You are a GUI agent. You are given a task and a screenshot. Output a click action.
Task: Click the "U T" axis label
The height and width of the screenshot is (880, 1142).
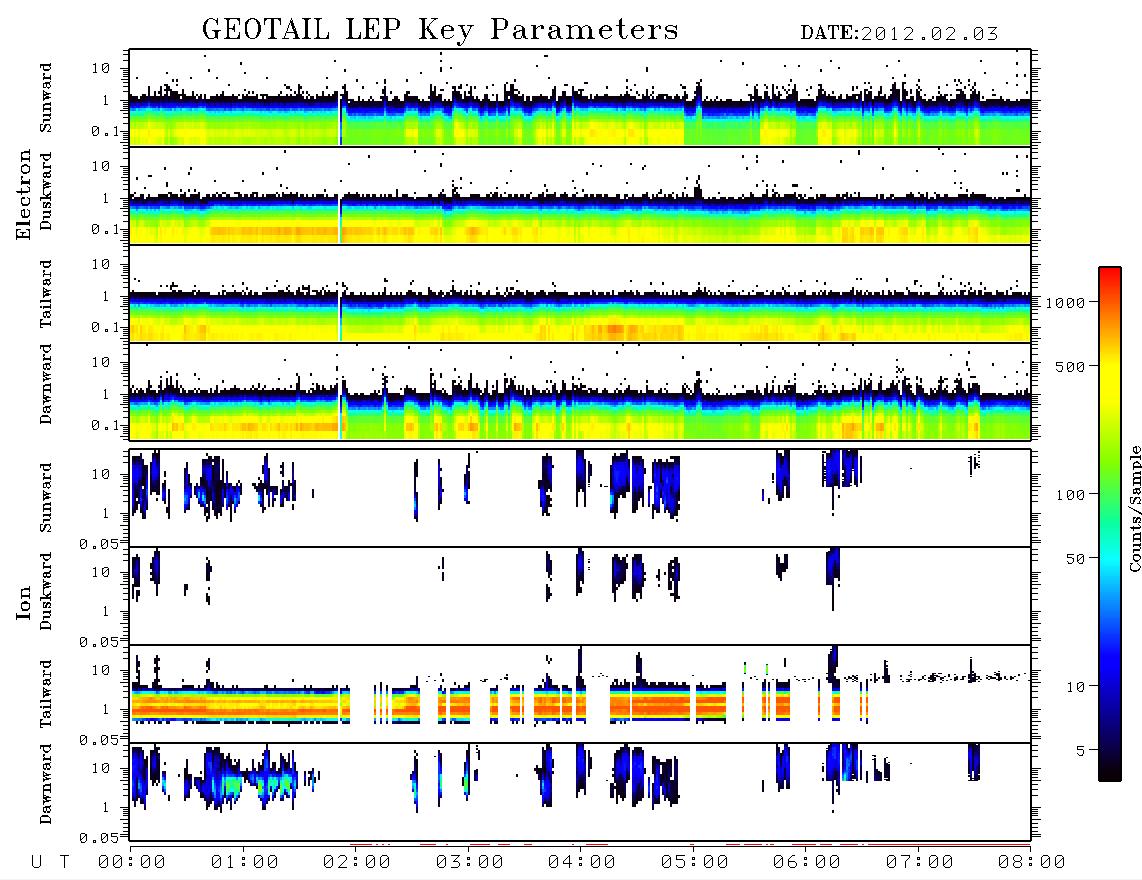tap(50, 863)
